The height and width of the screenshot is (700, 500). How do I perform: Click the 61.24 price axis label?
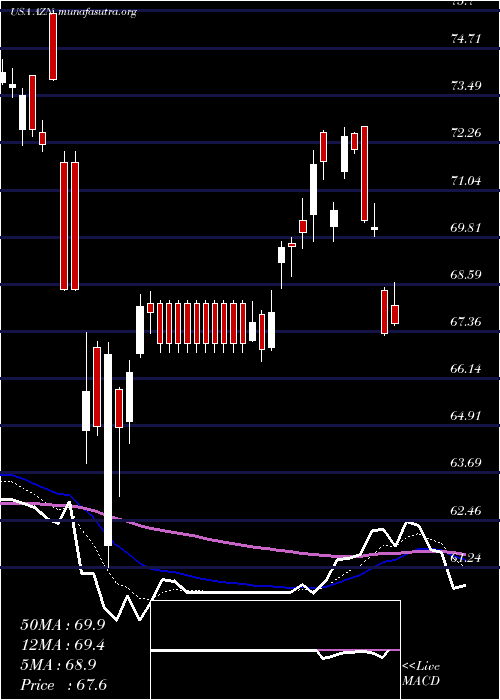[466, 558]
